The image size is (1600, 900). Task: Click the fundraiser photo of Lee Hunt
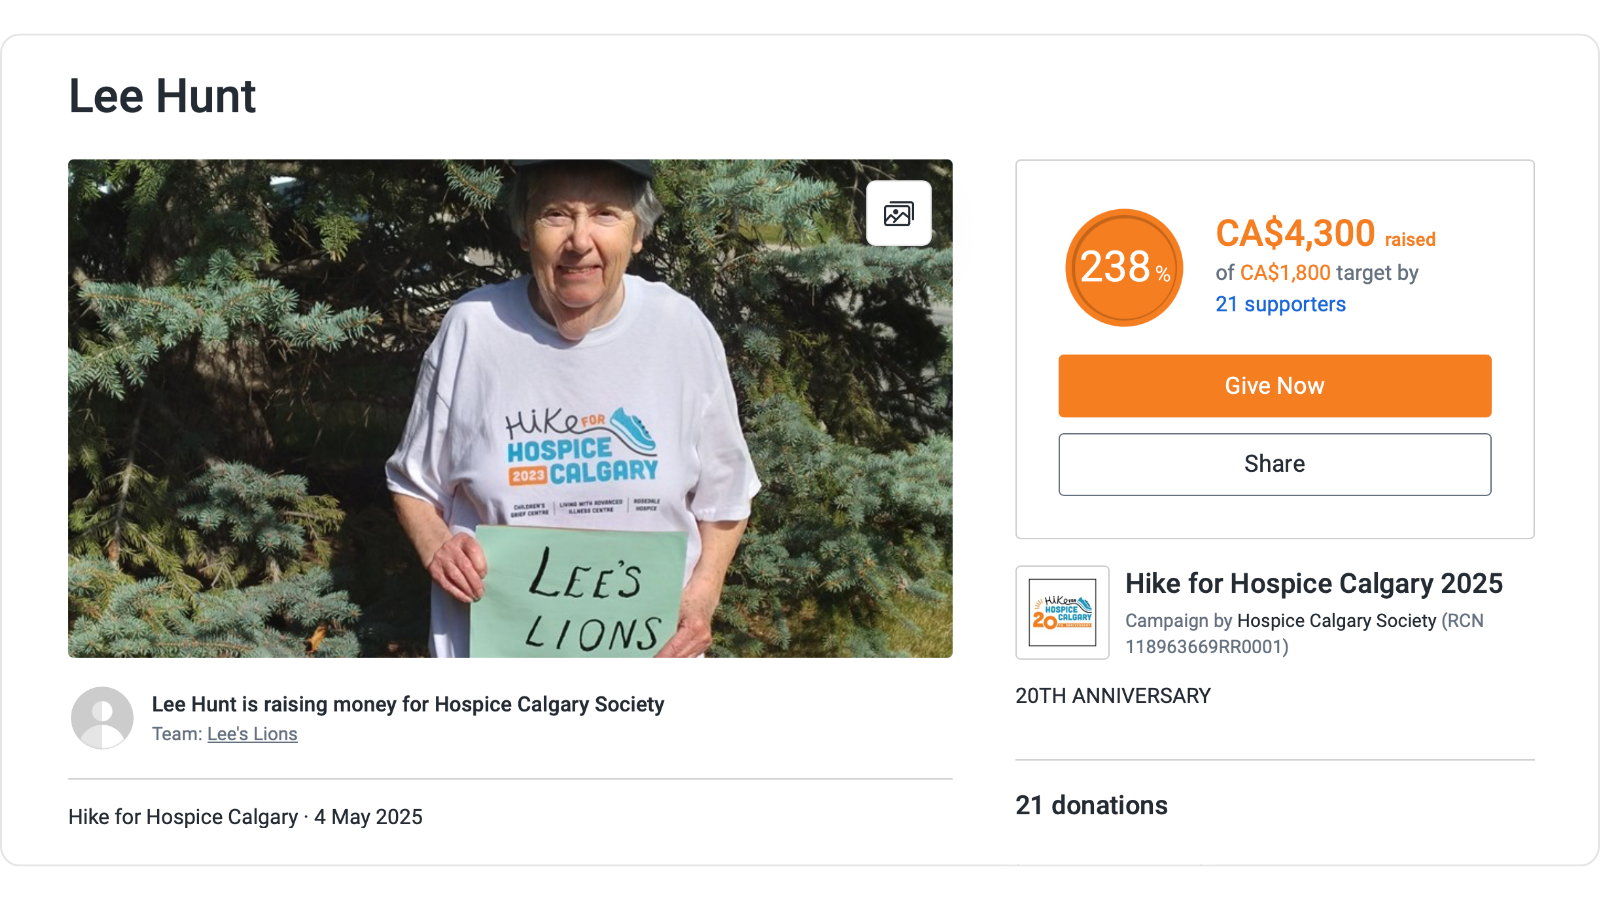(510, 408)
